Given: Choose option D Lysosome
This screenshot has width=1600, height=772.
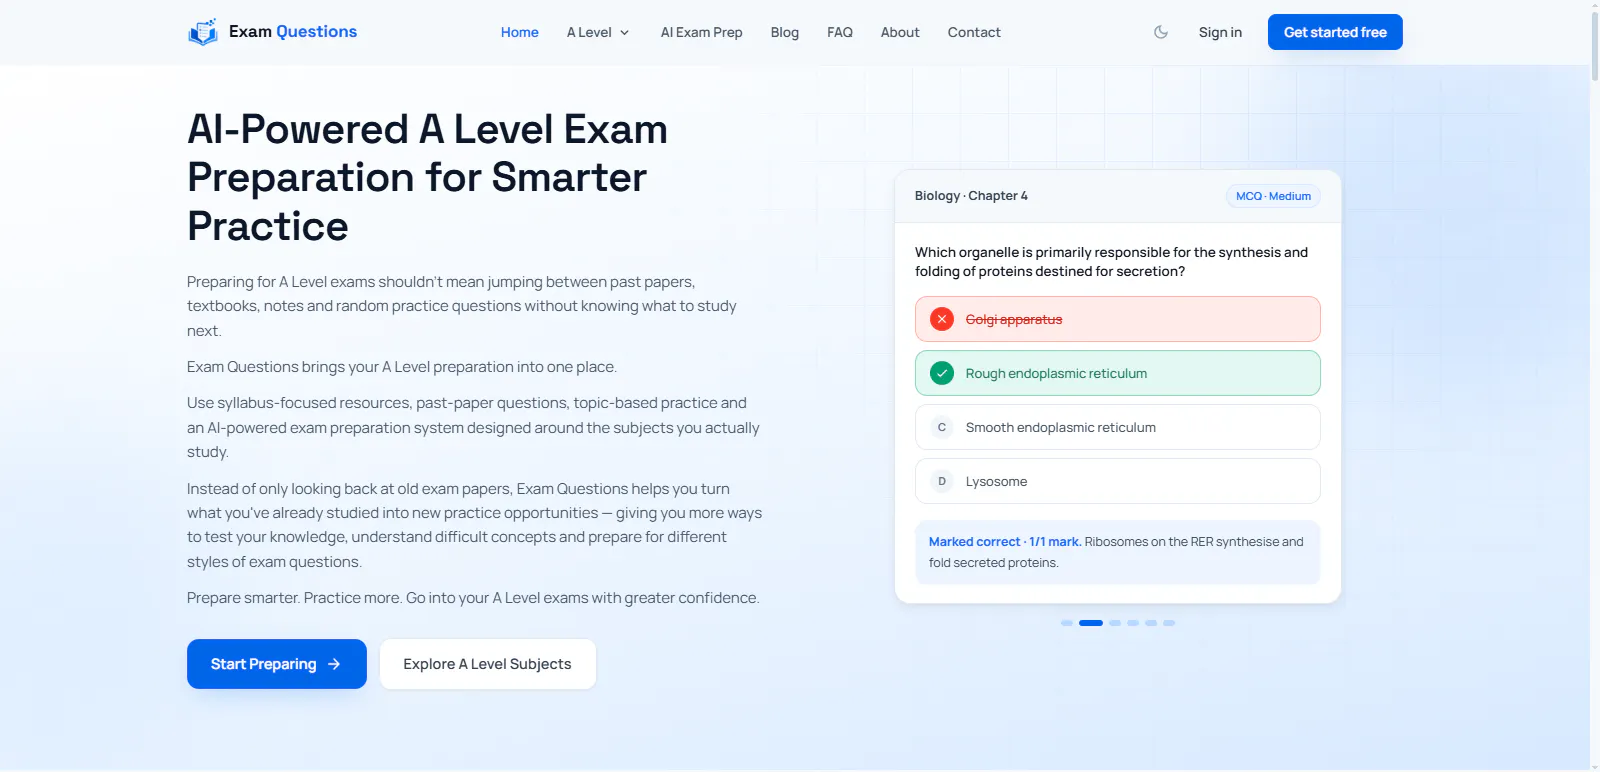Looking at the screenshot, I should [1118, 481].
